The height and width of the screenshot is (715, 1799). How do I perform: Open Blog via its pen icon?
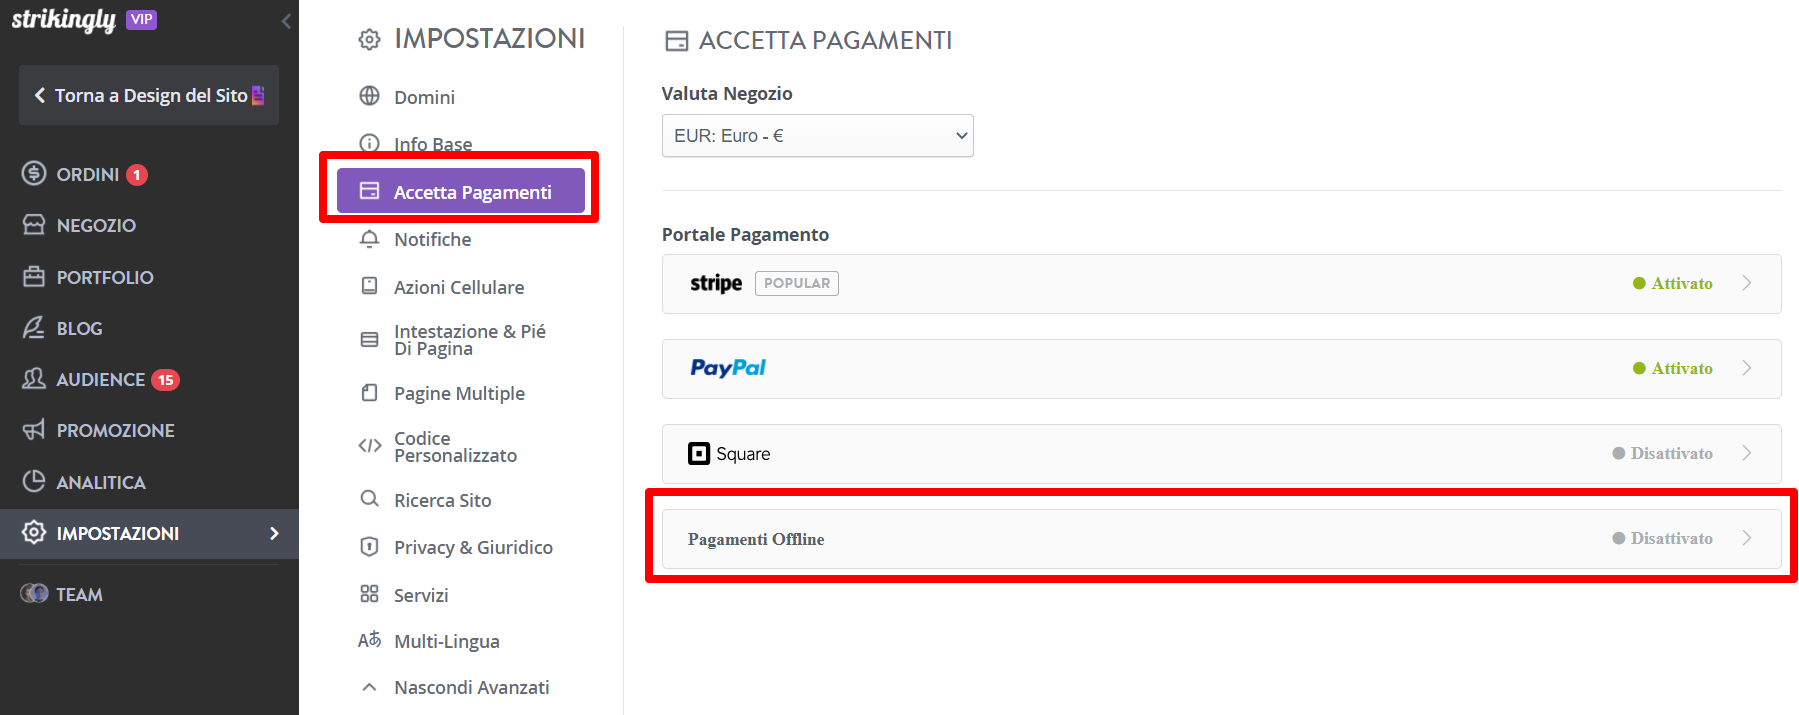[34, 327]
